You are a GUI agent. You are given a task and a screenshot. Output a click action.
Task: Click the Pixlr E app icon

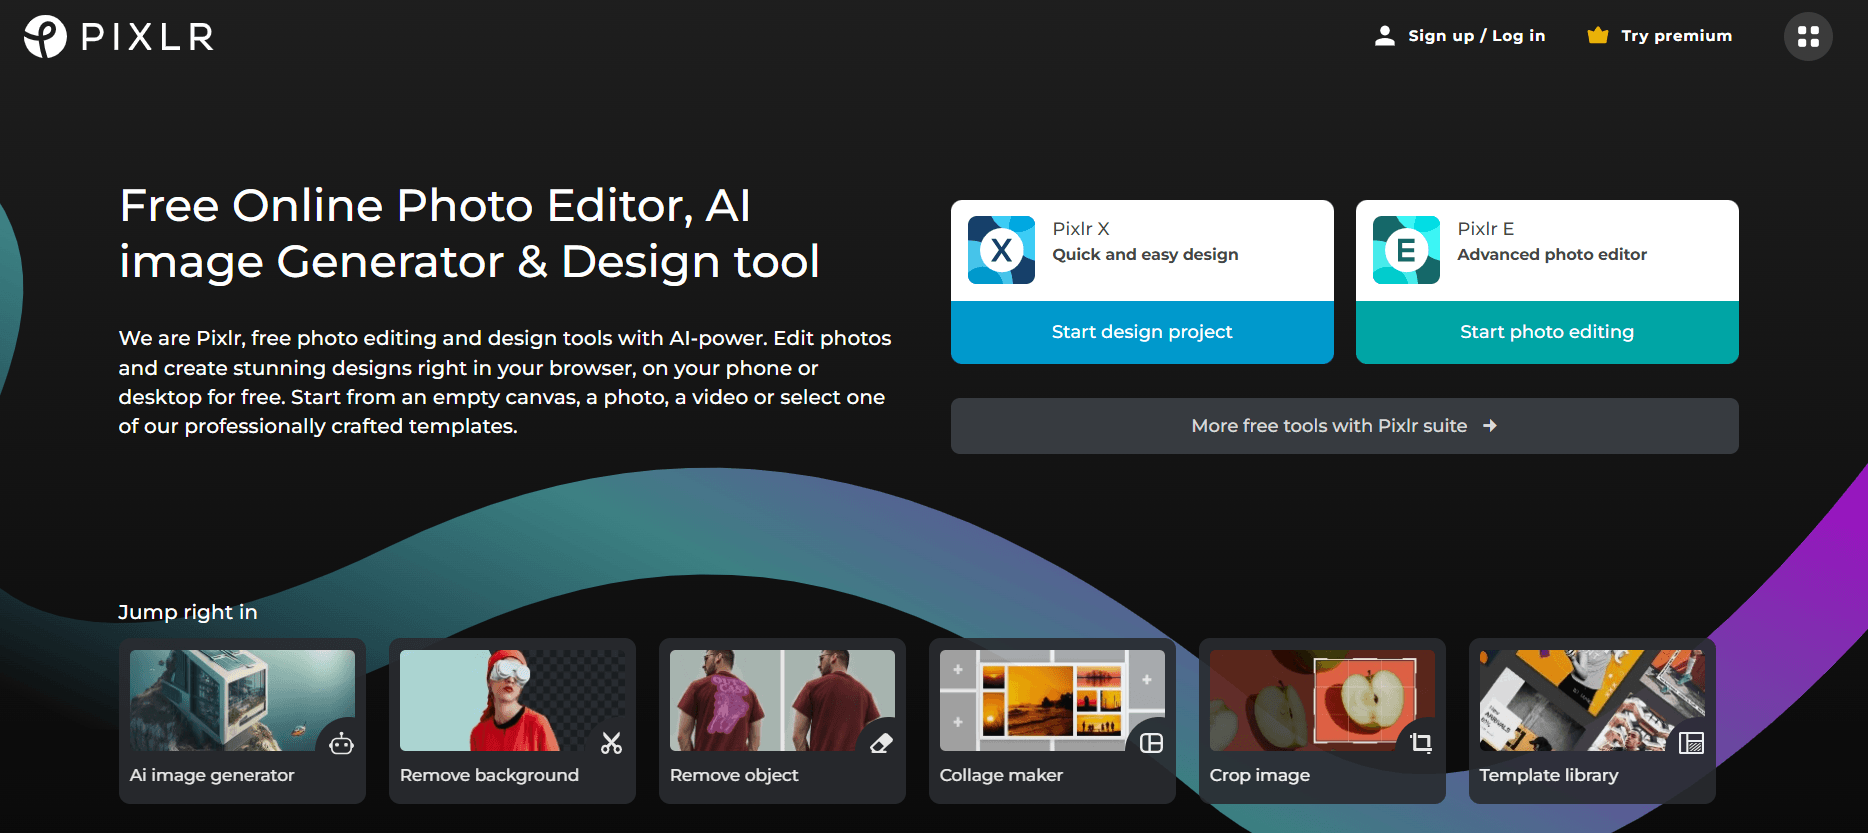1406,250
